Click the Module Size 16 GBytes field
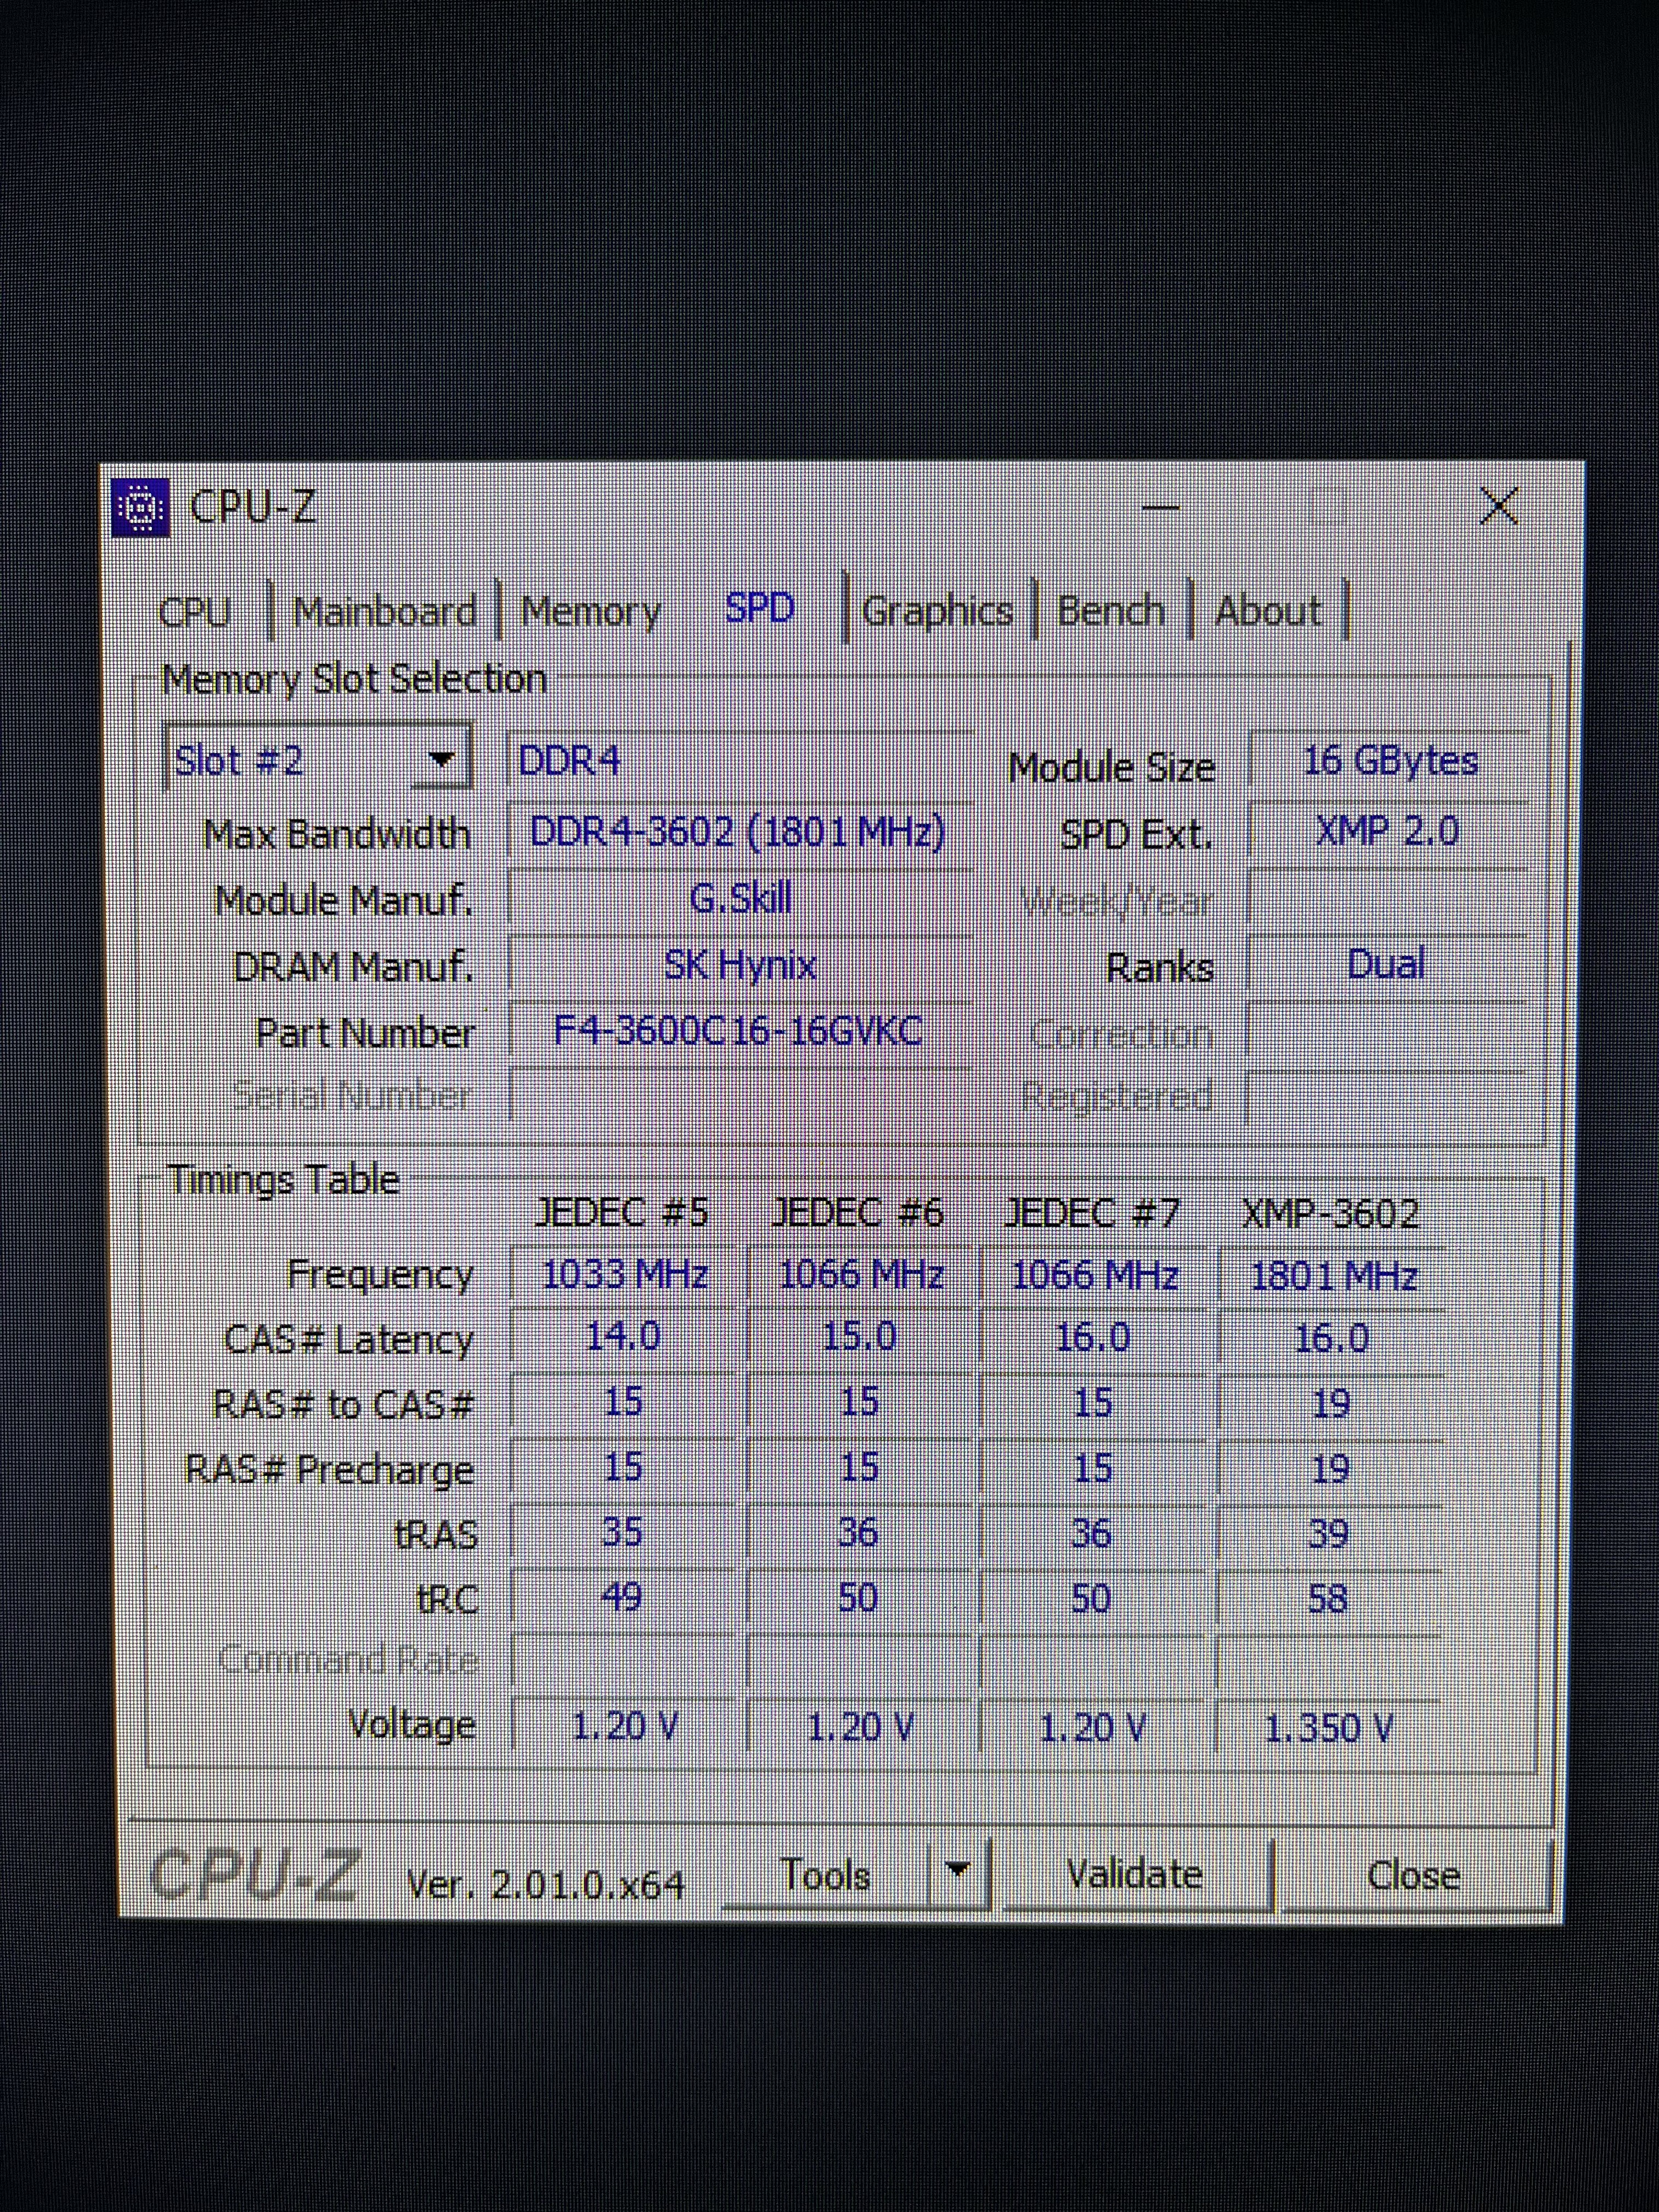The height and width of the screenshot is (2212, 1659). 1389,761
